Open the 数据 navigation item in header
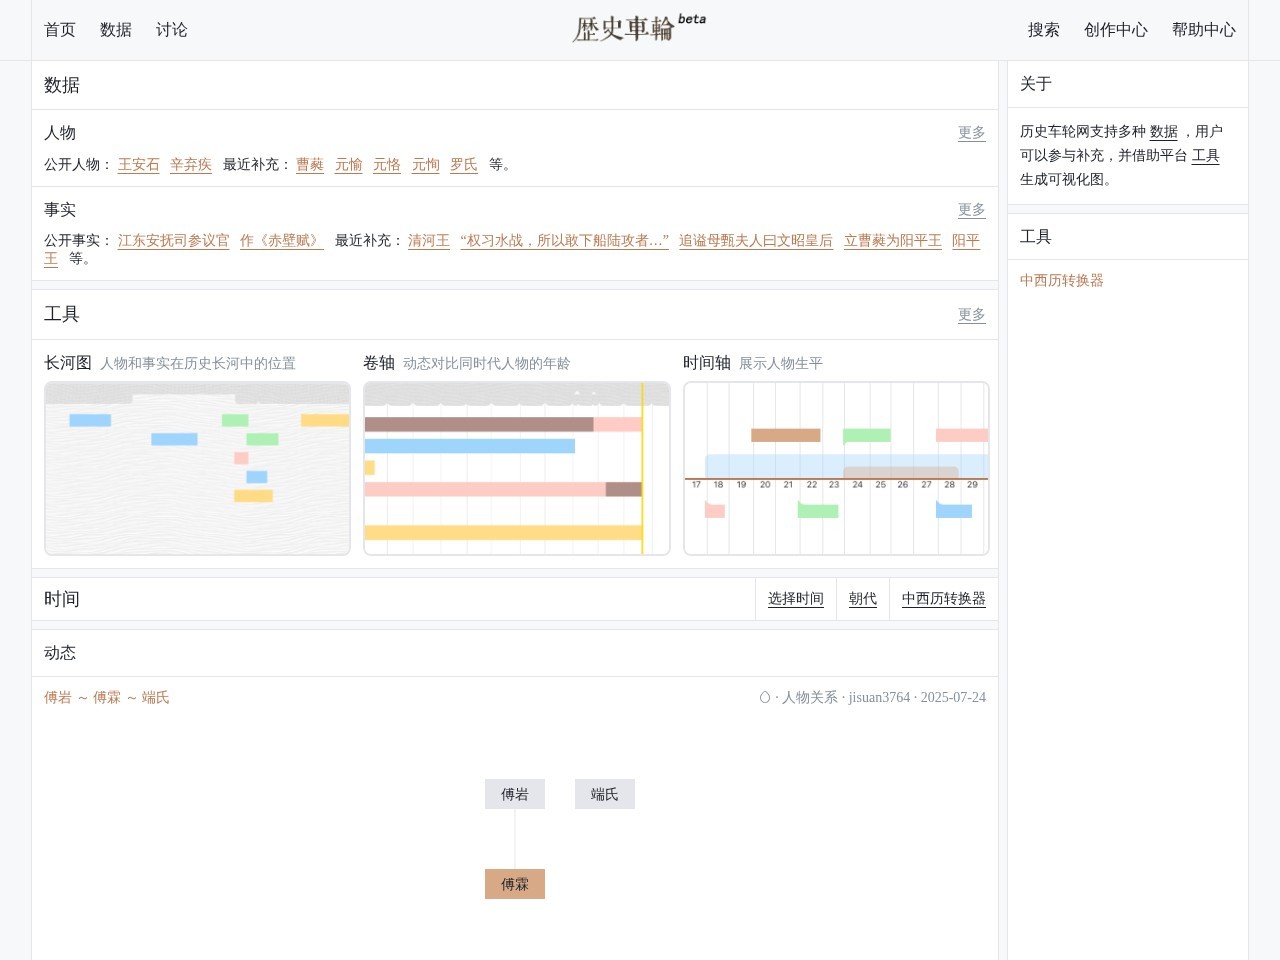Image resolution: width=1280 pixels, height=960 pixels. pyautogui.click(x=116, y=30)
